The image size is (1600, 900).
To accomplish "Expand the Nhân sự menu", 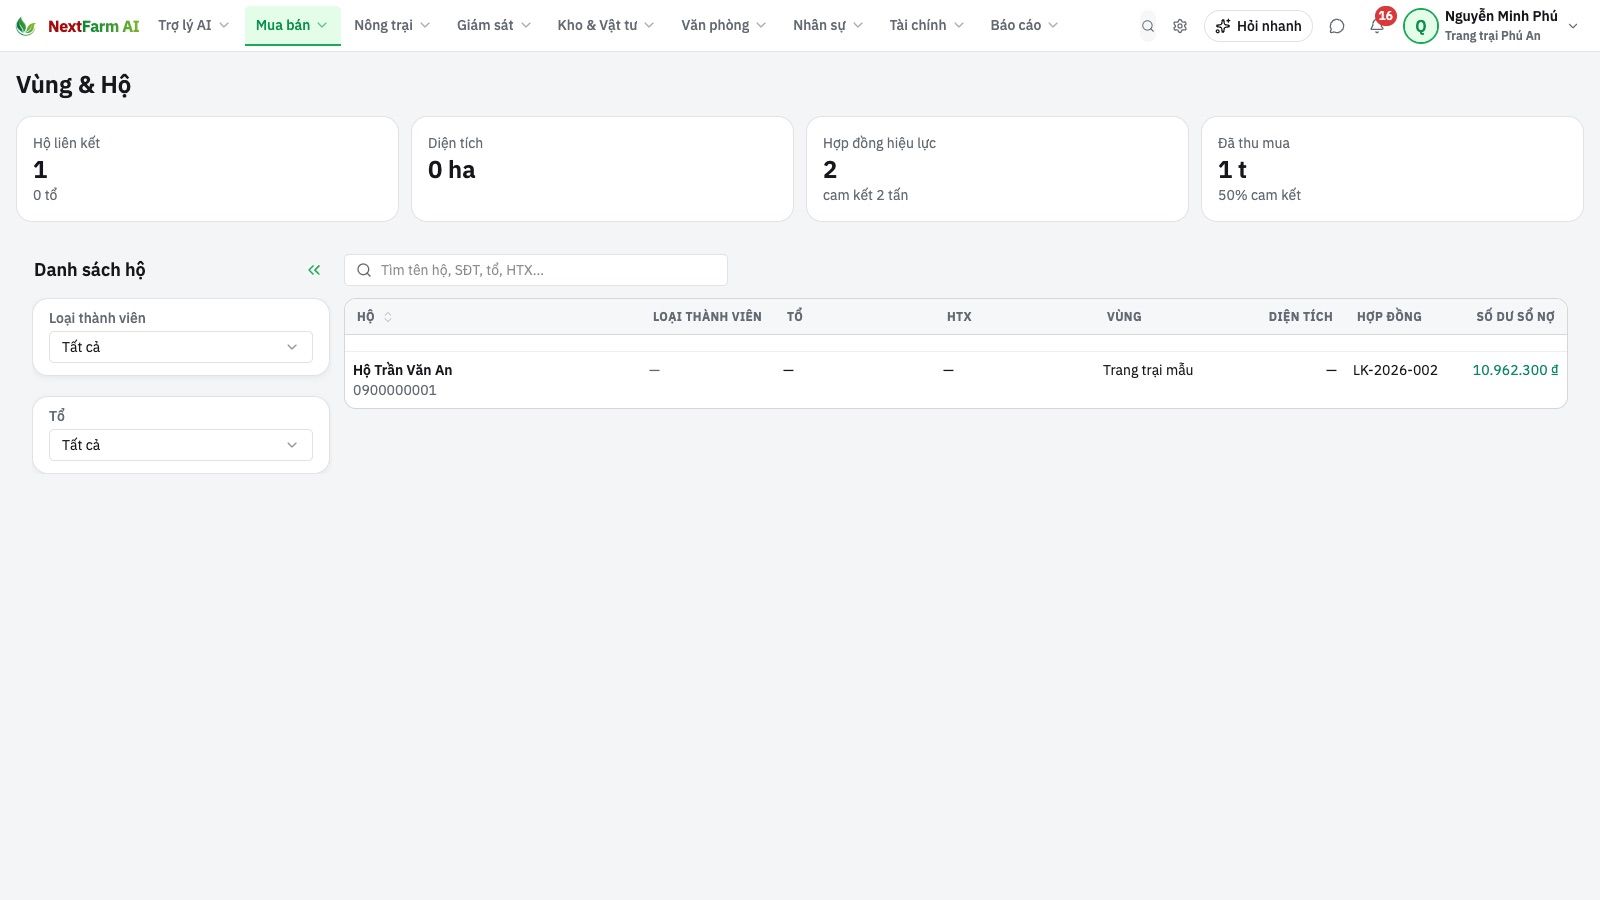I will (x=828, y=25).
